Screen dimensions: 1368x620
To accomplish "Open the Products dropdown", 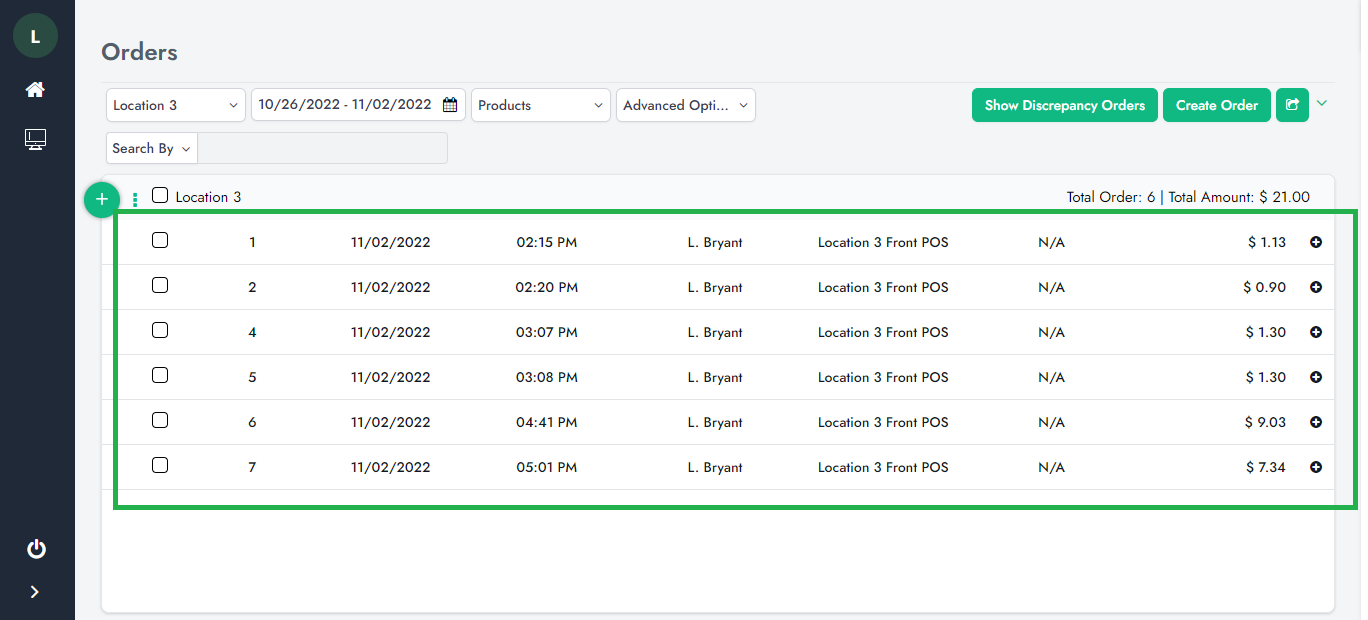I will coord(540,105).
